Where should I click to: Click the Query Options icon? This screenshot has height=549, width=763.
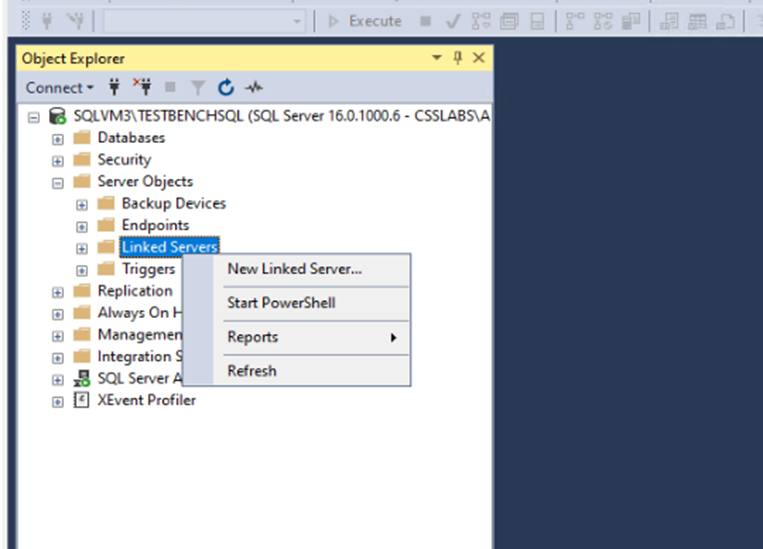point(509,21)
